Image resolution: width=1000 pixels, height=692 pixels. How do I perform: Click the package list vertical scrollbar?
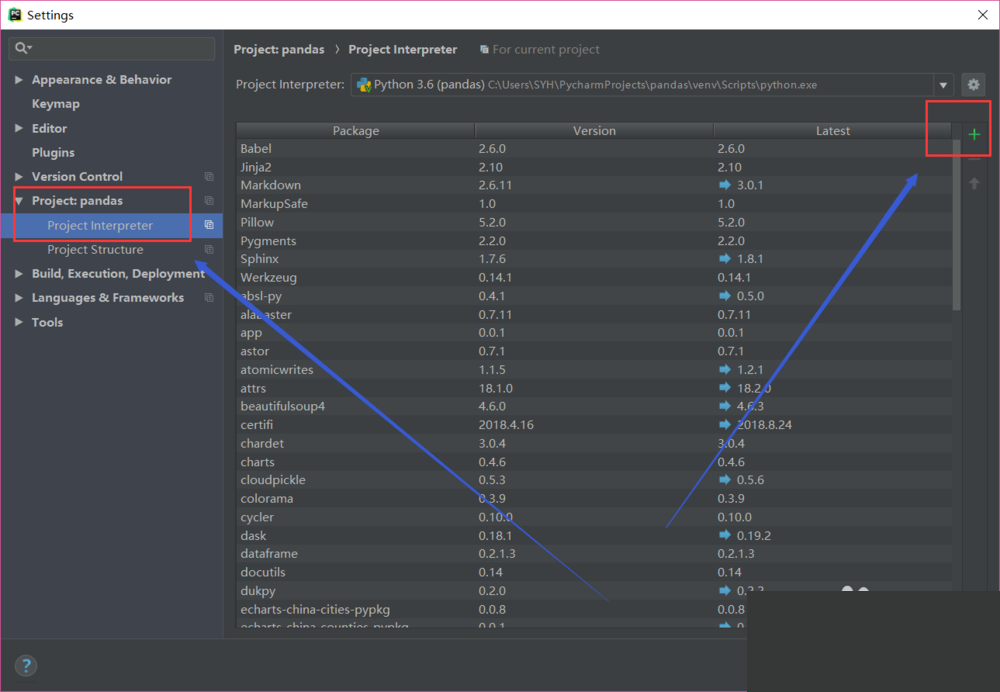pos(956,223)
